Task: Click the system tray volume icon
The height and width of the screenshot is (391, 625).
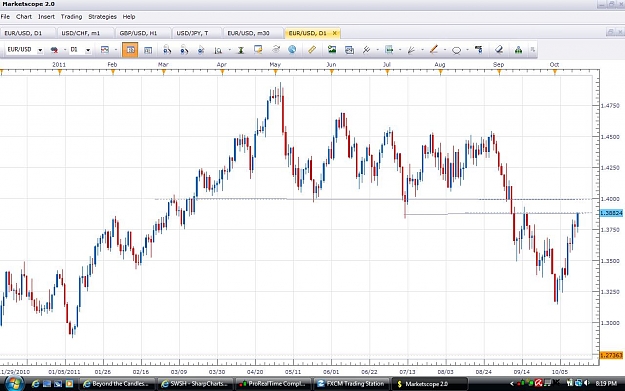Action: [586, 383]
